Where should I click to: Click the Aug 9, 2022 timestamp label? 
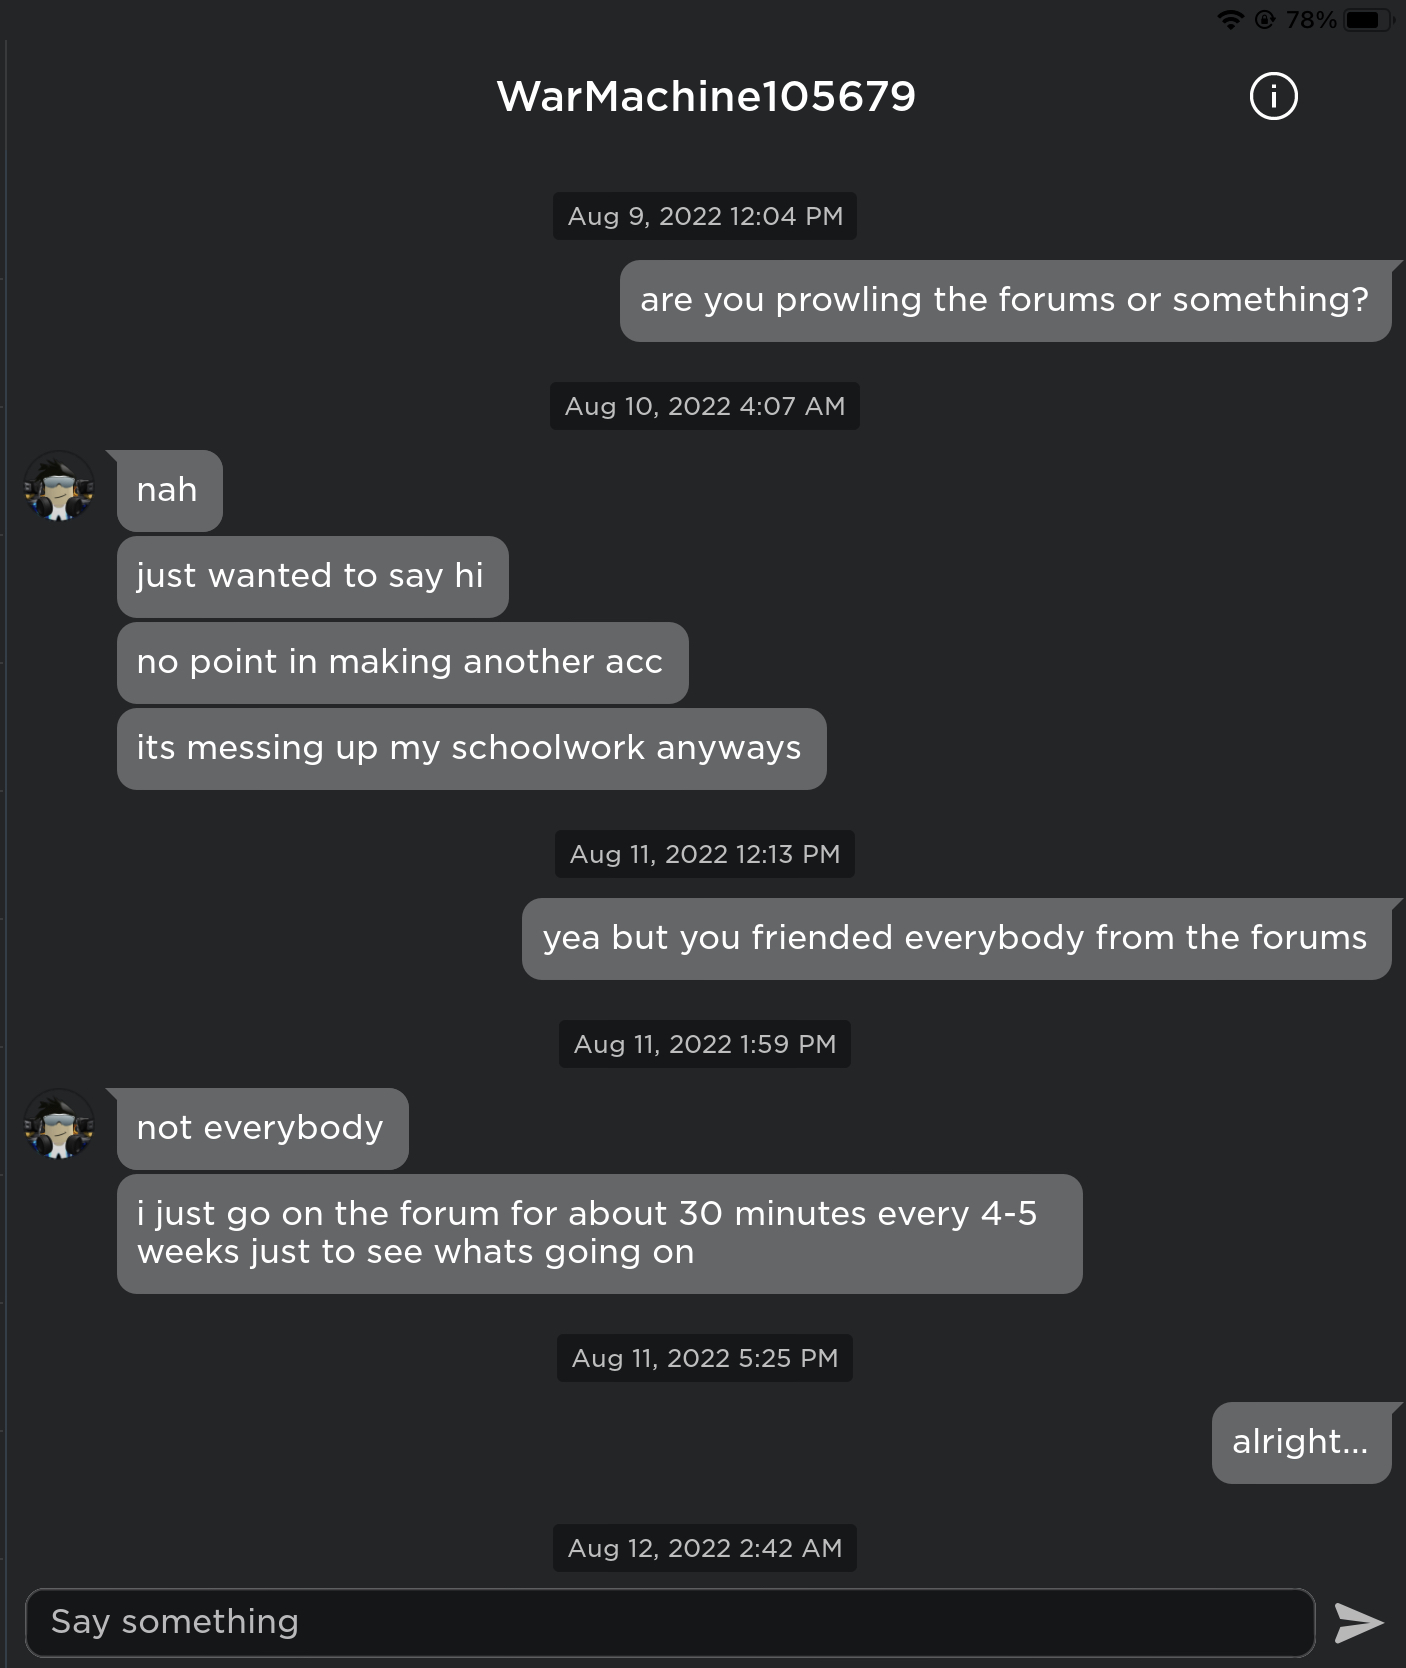705,216
